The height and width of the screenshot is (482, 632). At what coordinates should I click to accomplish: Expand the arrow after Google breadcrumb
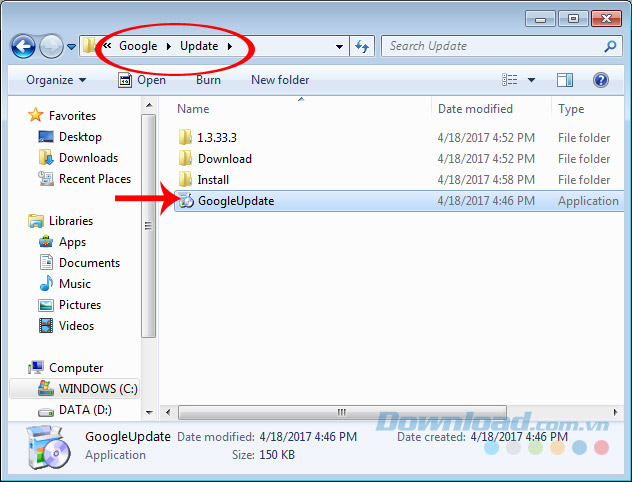(x=169, y=46)
